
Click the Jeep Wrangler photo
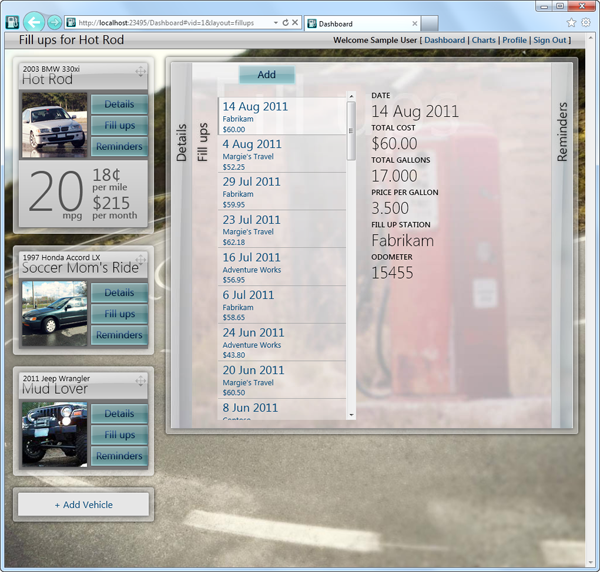coord(54,434)
